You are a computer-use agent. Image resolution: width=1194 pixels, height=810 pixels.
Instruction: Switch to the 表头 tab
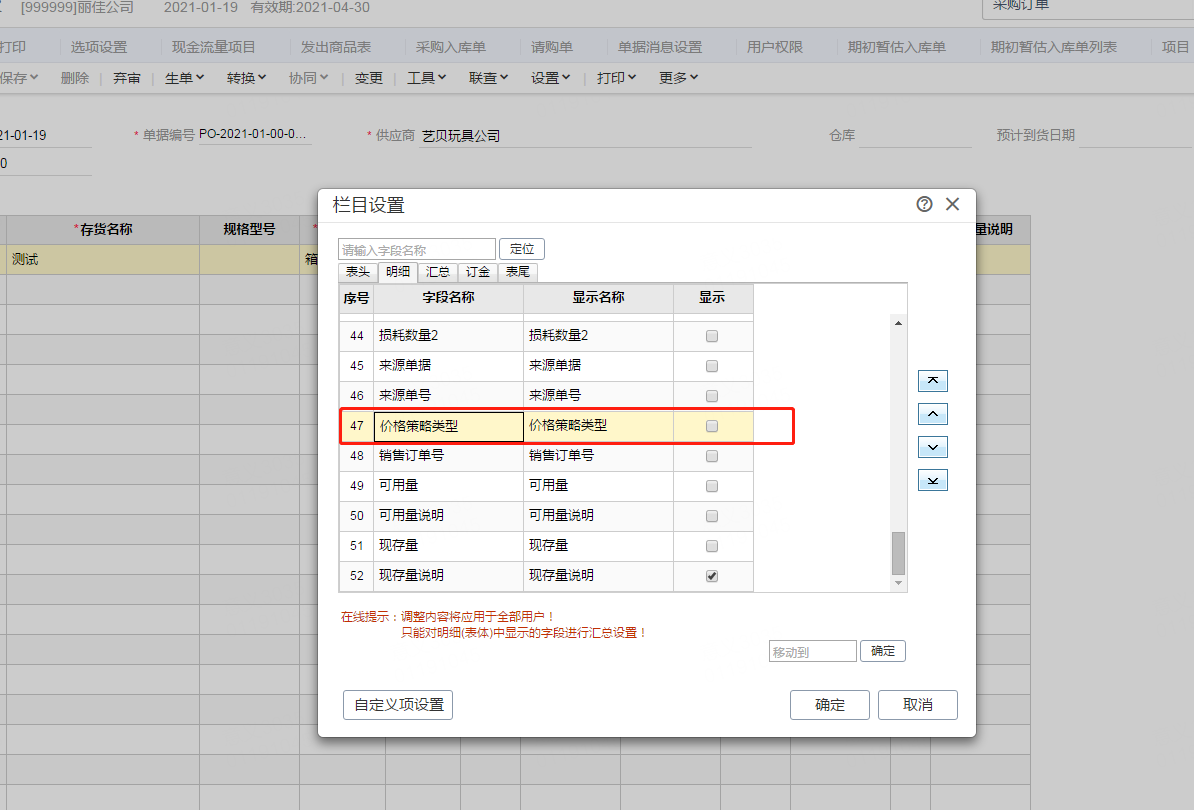pyautogui.click(x=358, y=272)
